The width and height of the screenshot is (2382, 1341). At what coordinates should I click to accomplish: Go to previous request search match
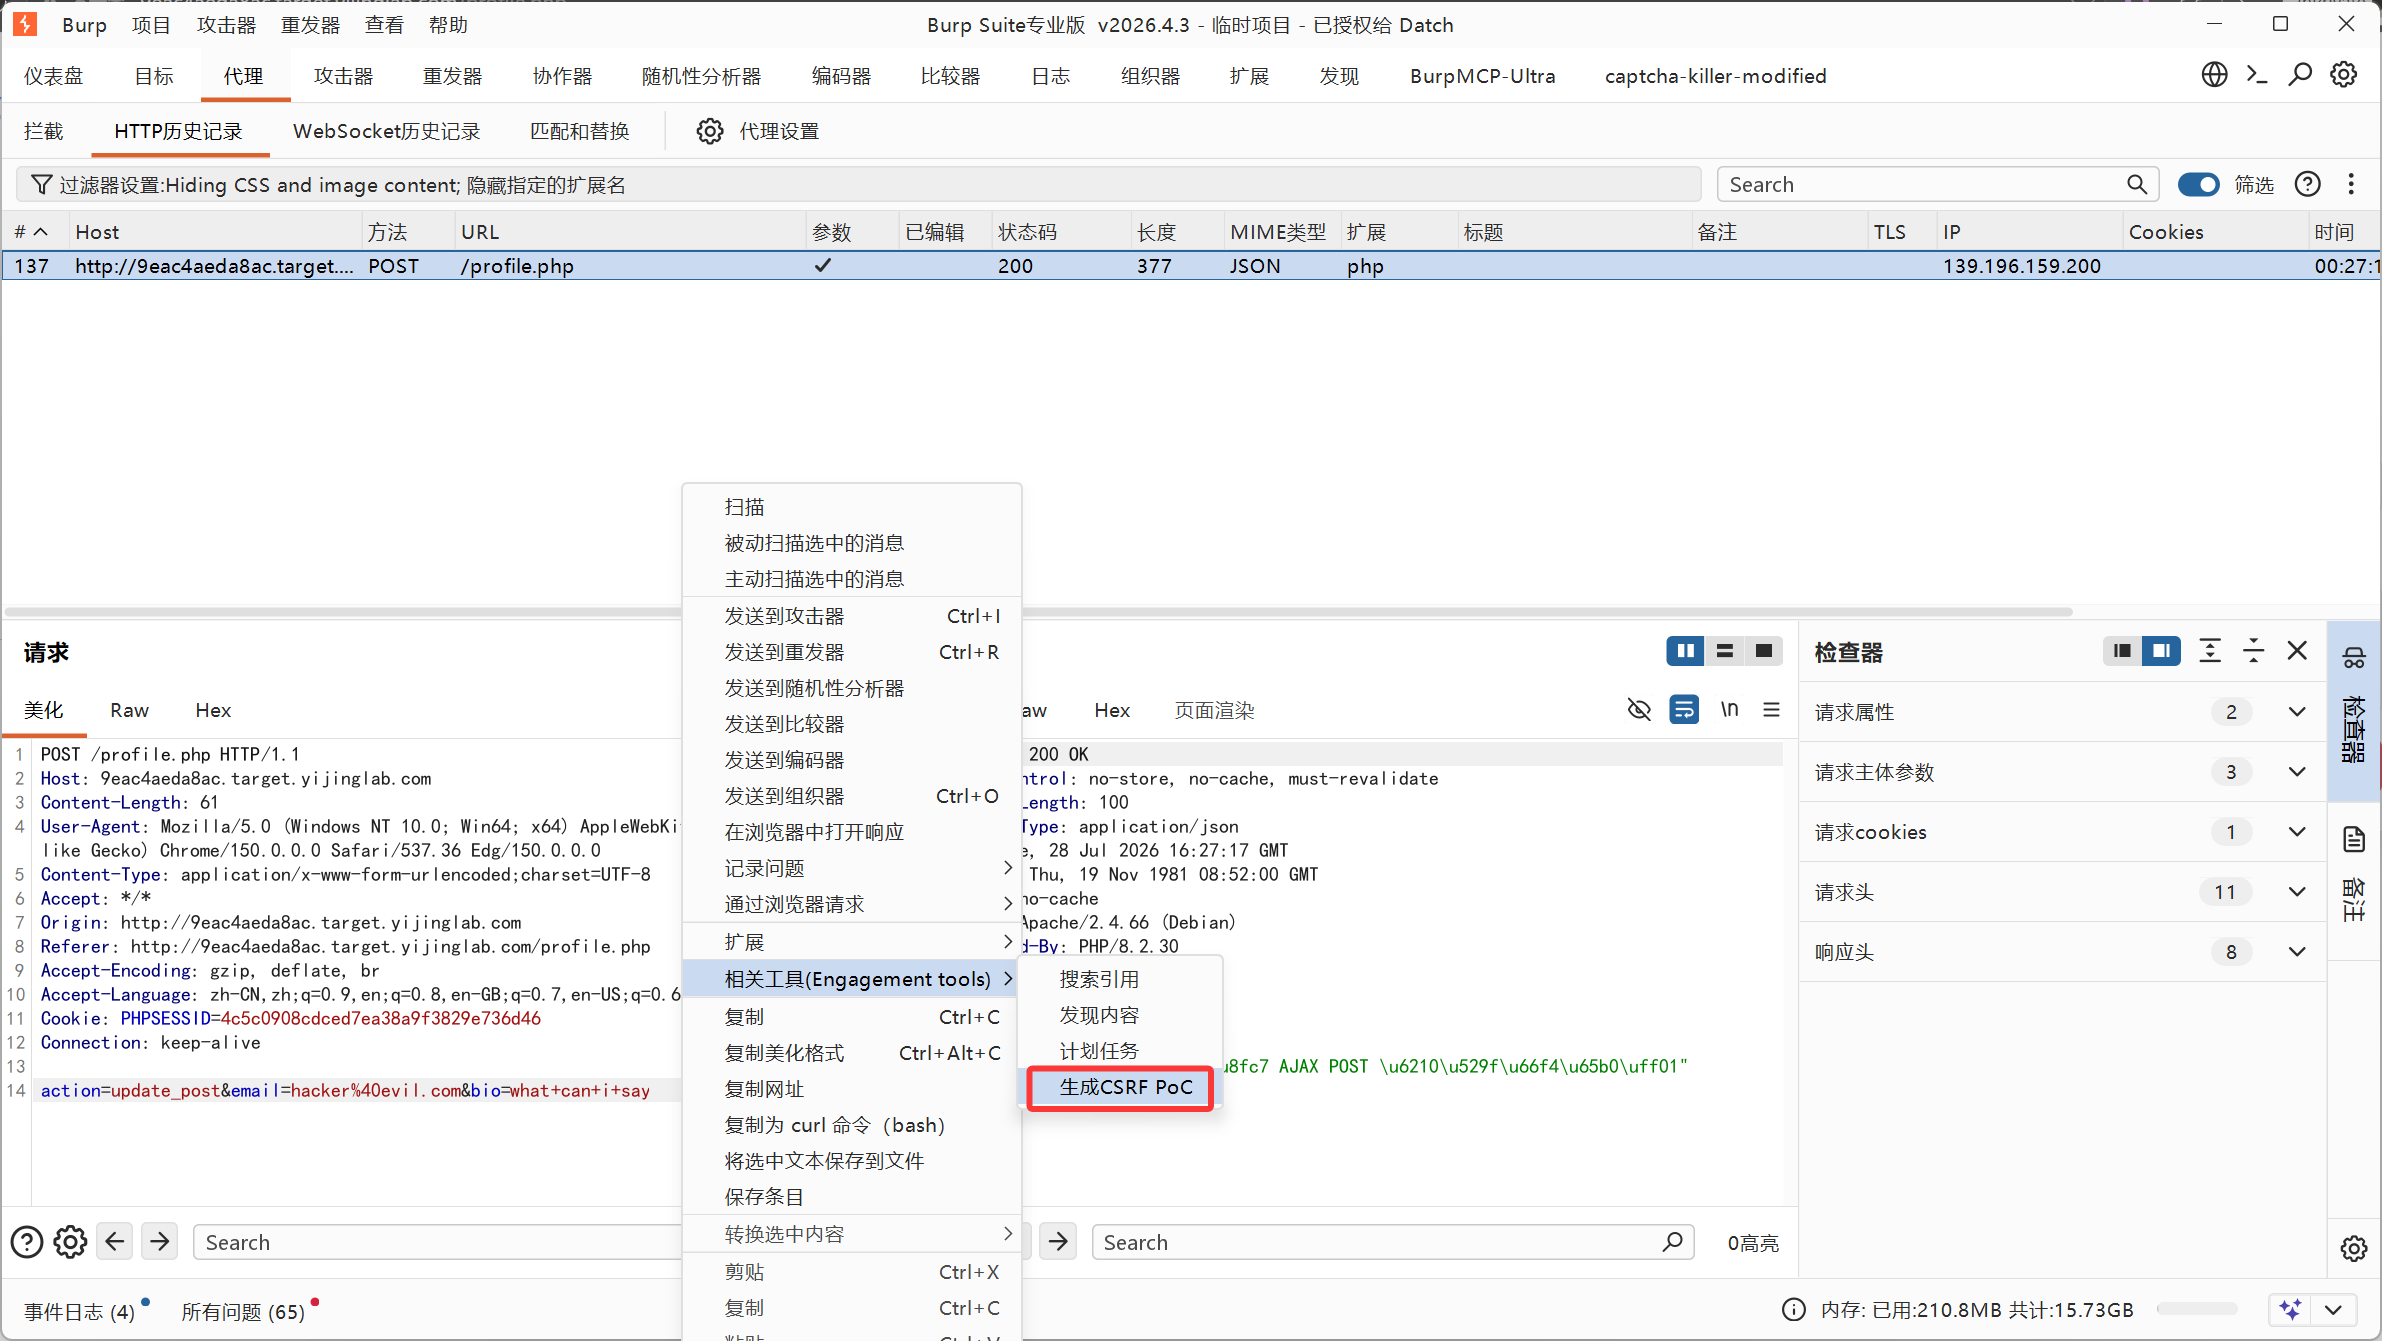click(x=115, y=1242)
